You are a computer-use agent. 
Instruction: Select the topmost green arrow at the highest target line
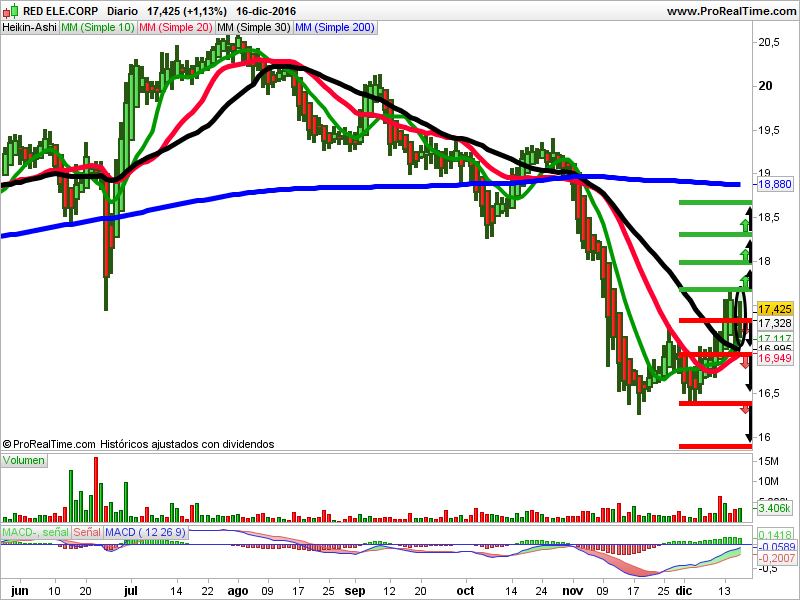[744, 223]
